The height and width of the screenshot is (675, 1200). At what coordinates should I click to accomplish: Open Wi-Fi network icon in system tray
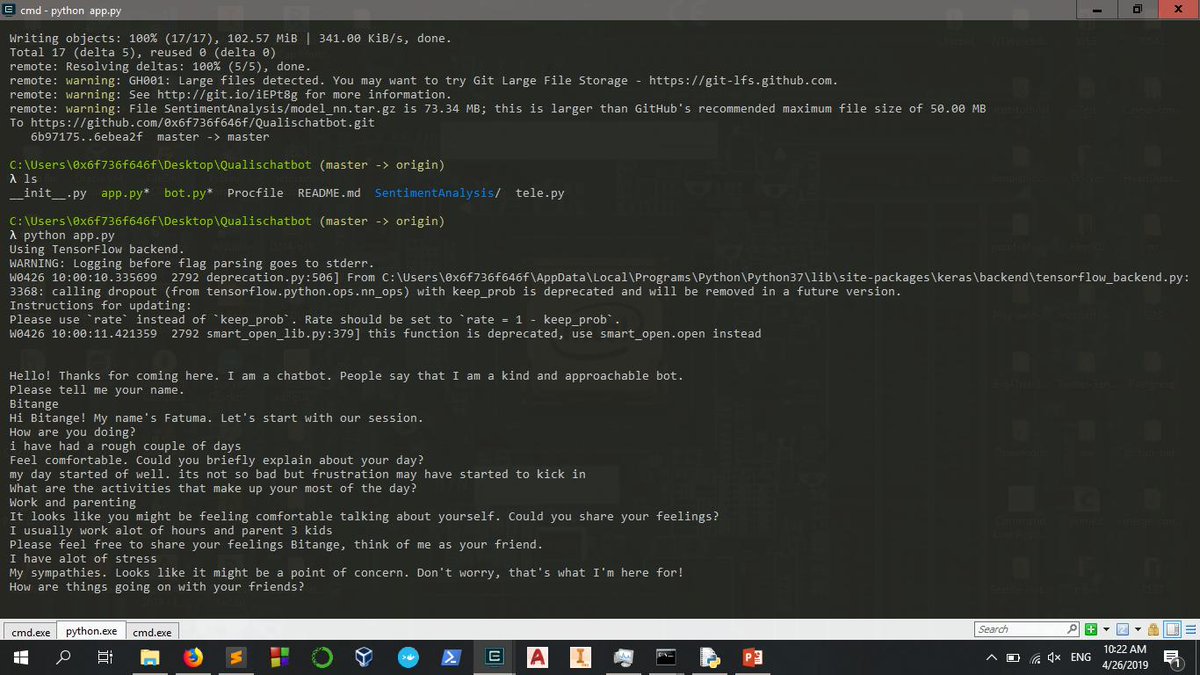pos(1035,657)
